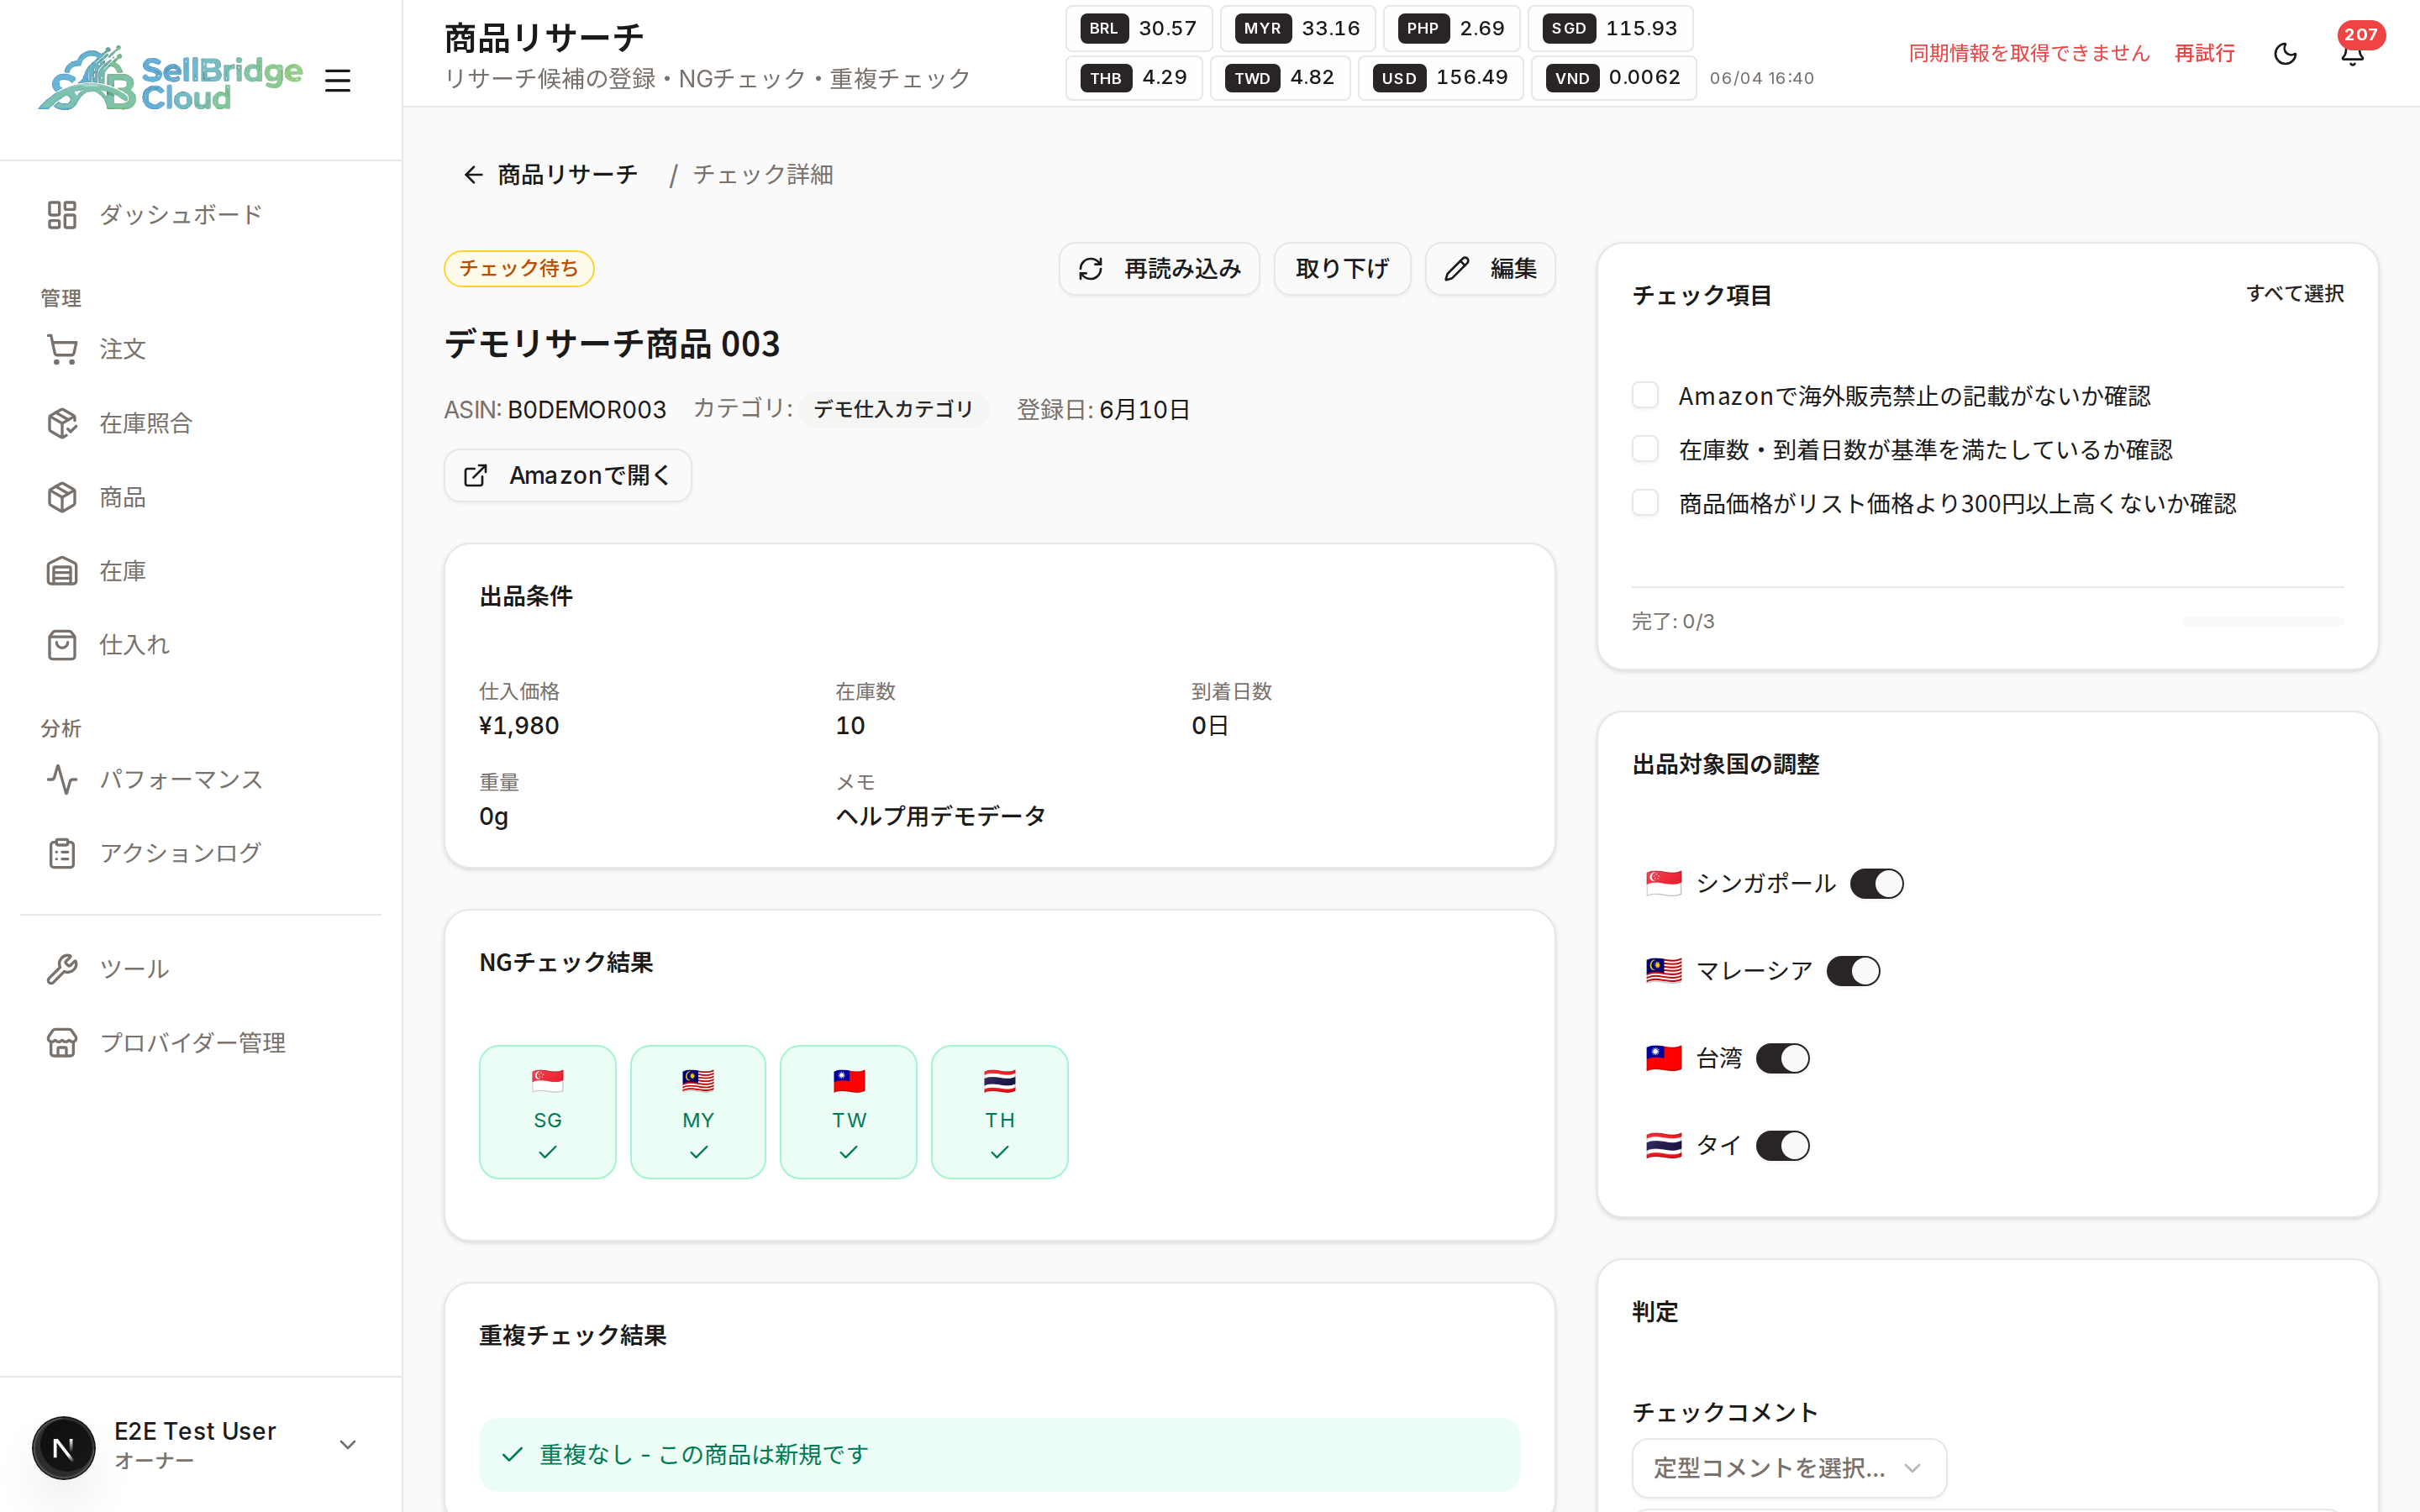Open the 定型コメントを選択 dropdown
This screenshot has width=2420, height=1512.
(1789, 1468)
